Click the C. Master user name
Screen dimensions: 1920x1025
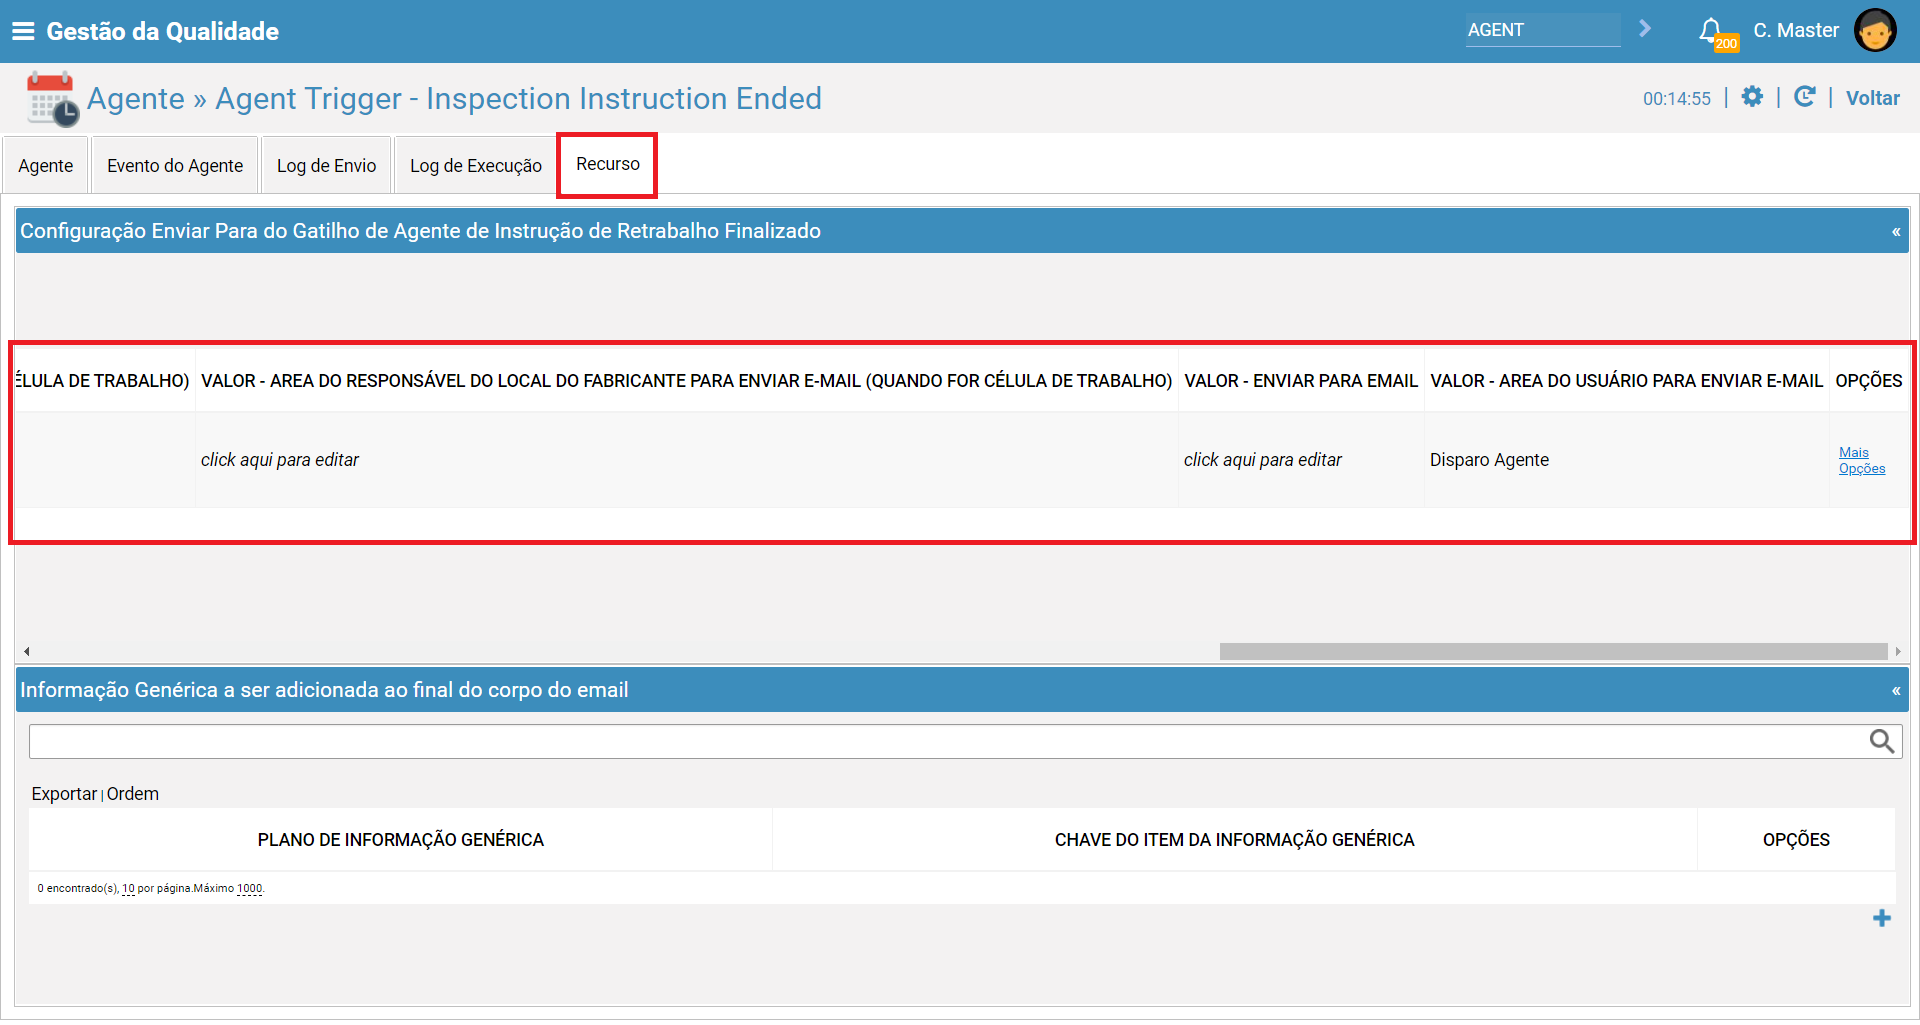point(1796,30)
